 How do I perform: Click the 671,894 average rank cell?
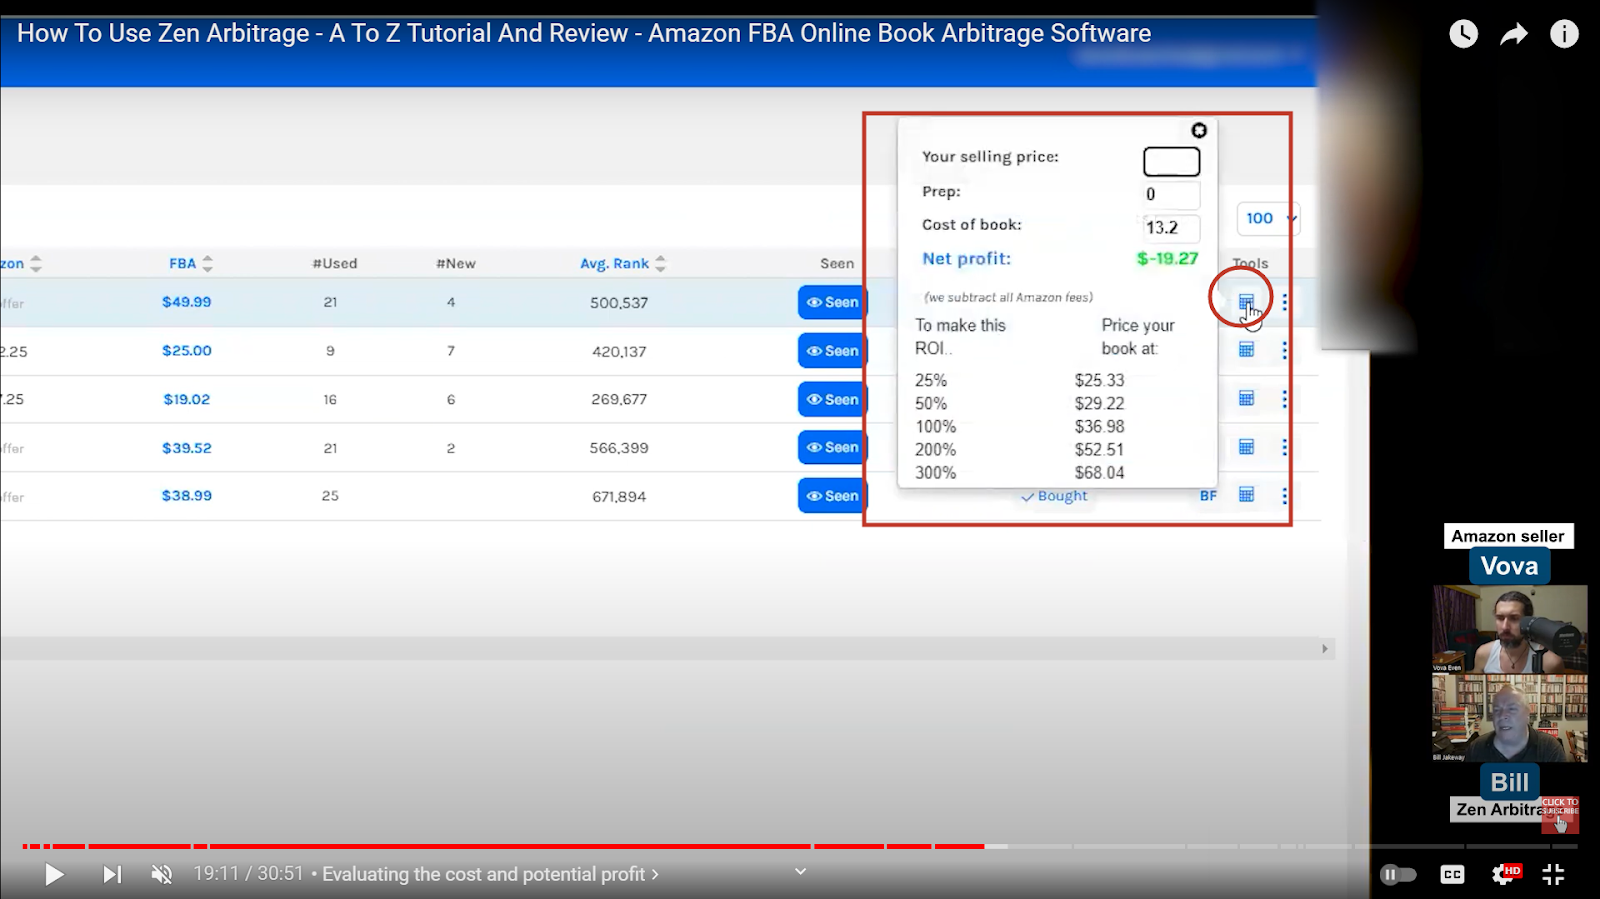click(x=619, y=496)
